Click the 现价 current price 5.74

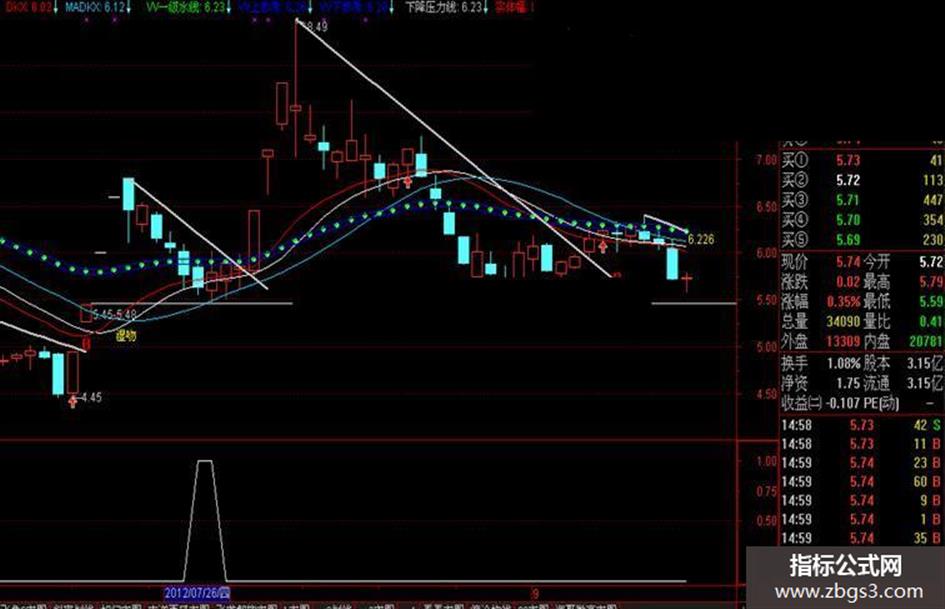pyautogui.click(x=848, y=262)
